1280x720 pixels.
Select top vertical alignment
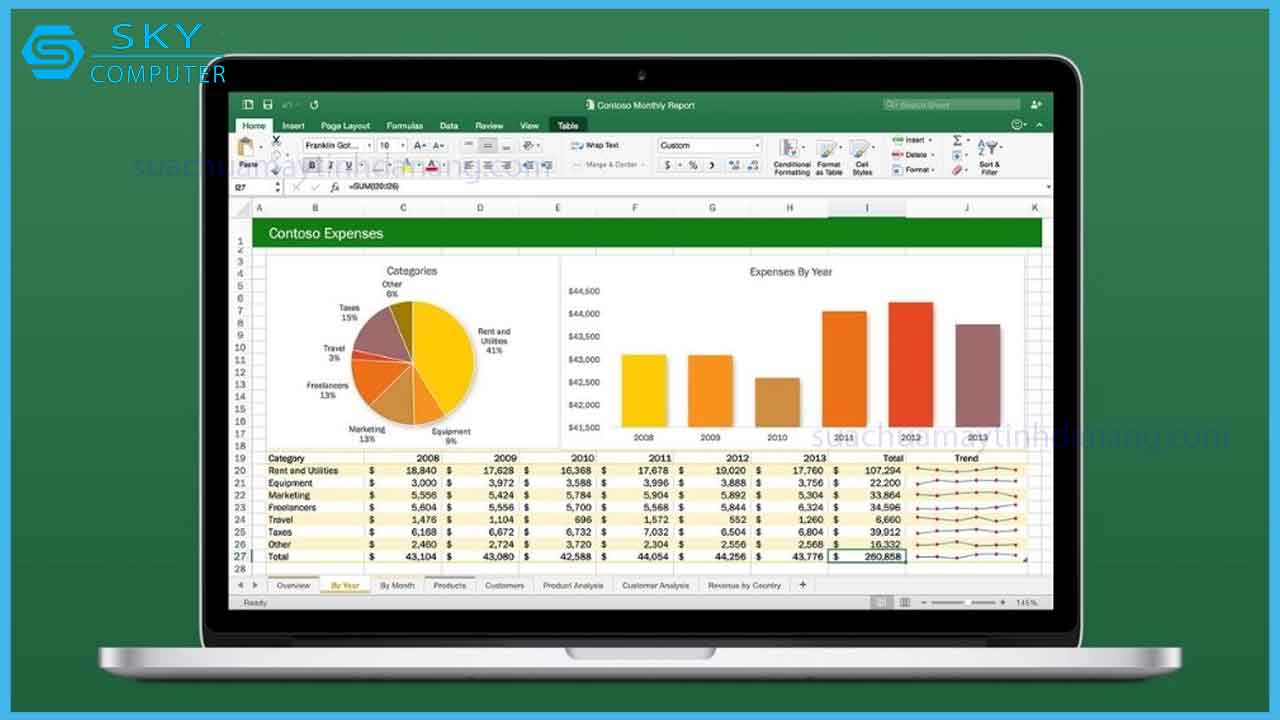point(469,145)
